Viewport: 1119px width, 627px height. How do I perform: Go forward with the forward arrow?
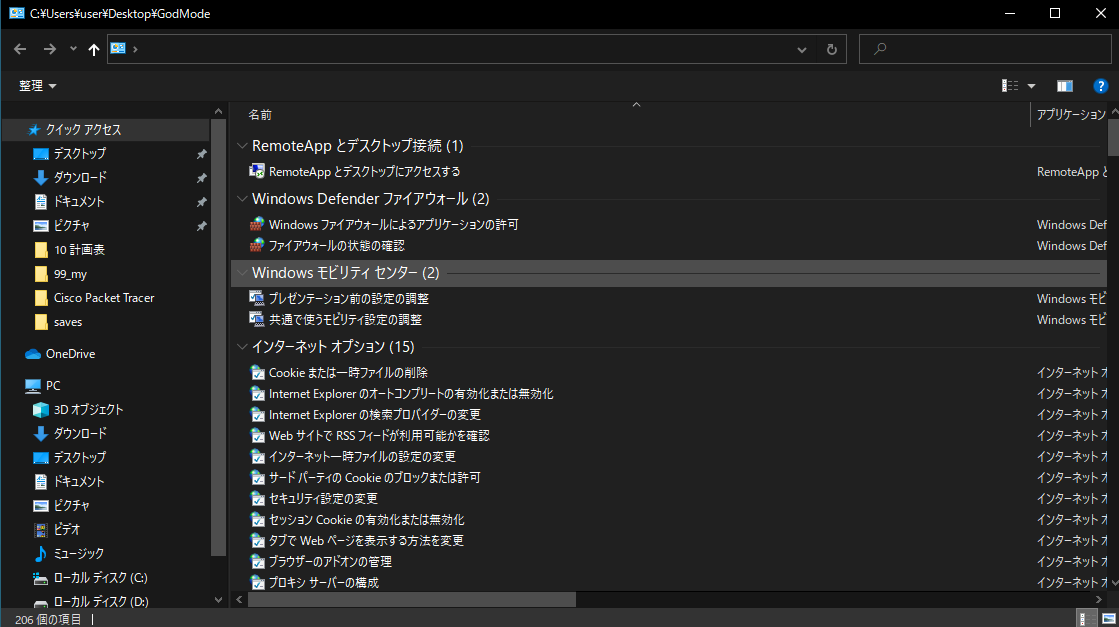[x=49, y=49]
